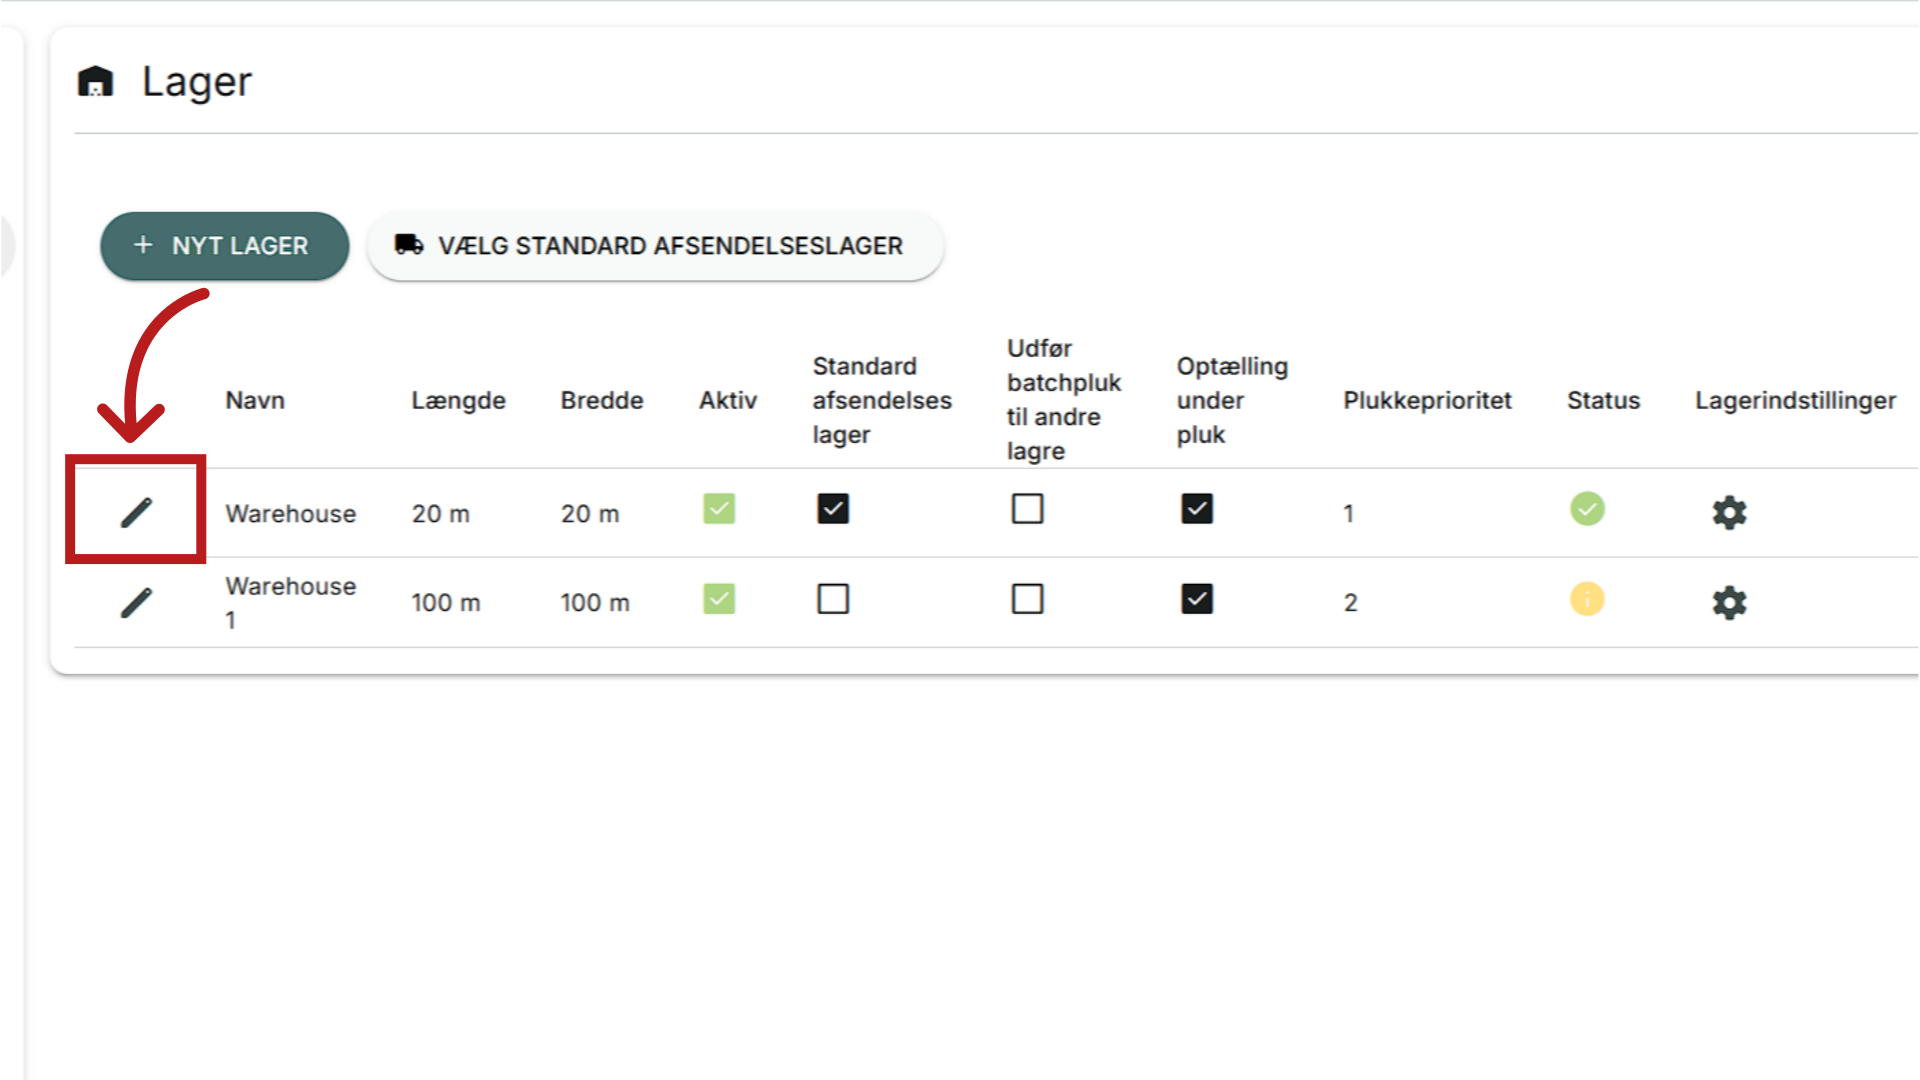1920x1080 pixels.
Task: Toggle Aktiv checkbox for Warehouse
Action: click(719, 509)
